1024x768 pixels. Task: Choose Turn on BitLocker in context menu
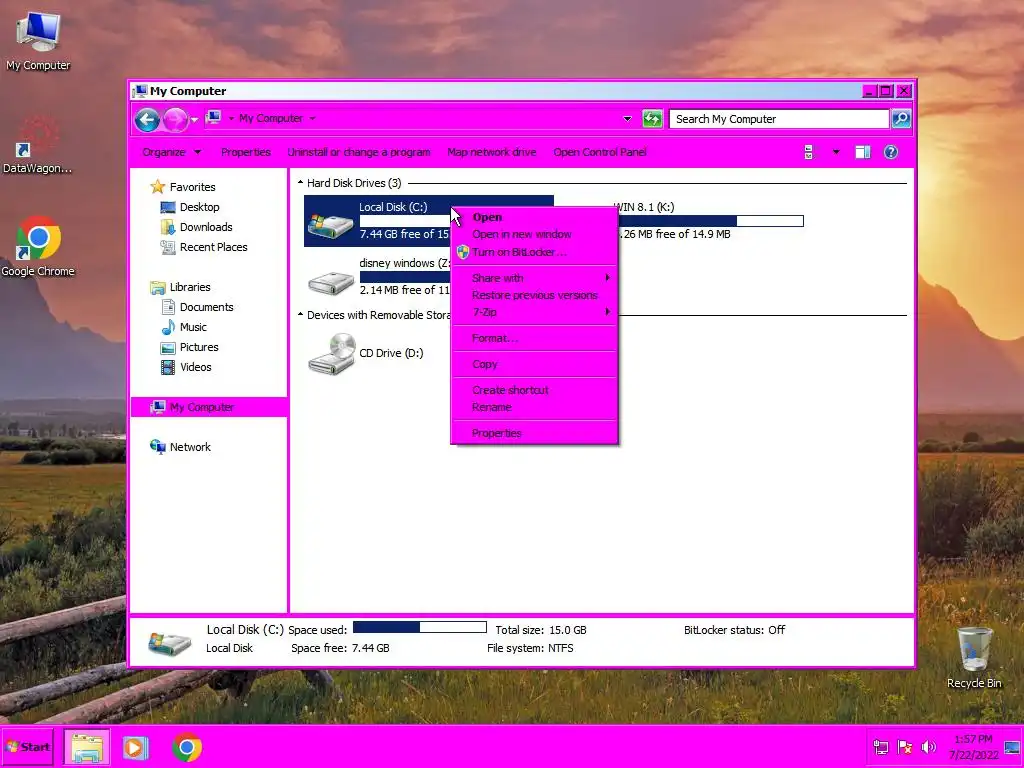coord(519,252)
